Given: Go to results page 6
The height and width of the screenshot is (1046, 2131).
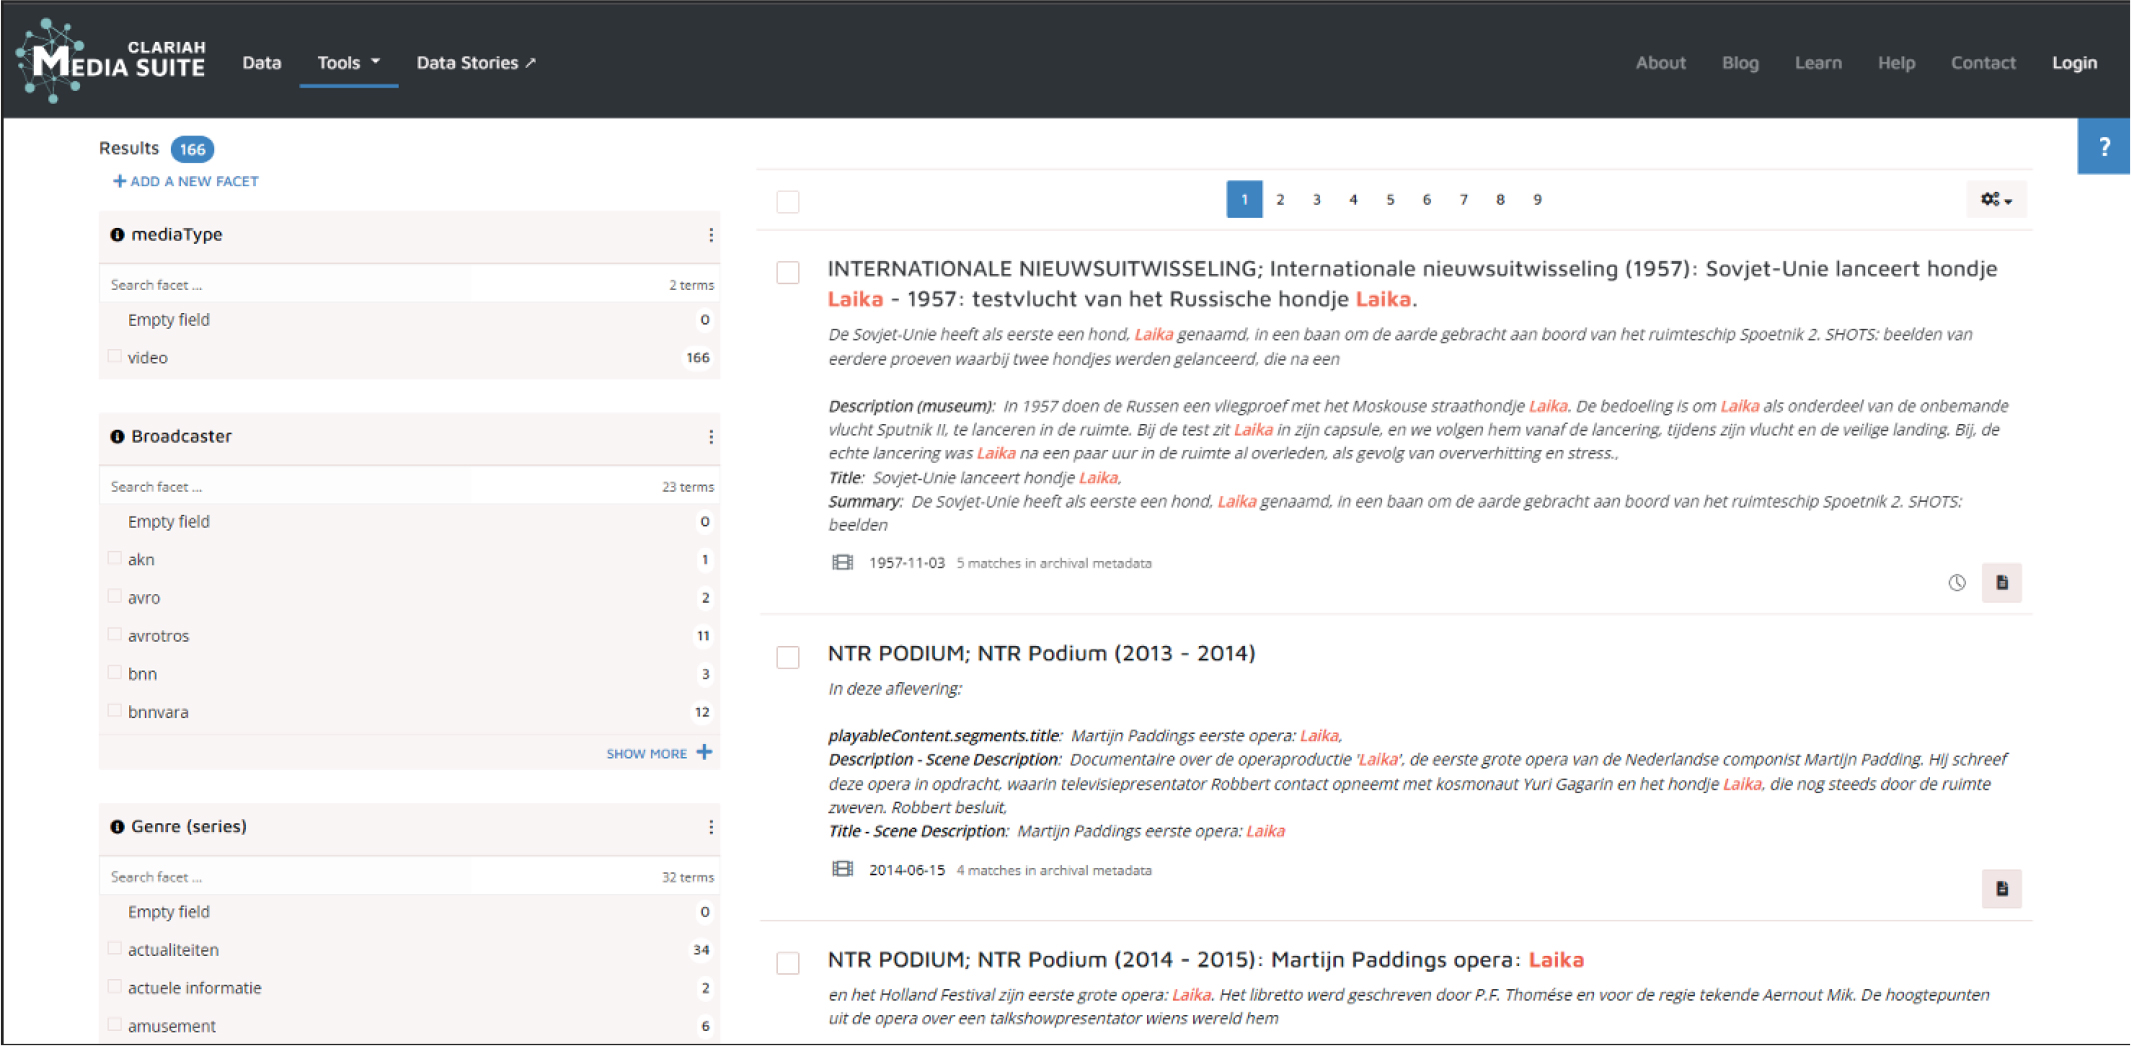Looking at the screenshot, I should coord(1427,199).
